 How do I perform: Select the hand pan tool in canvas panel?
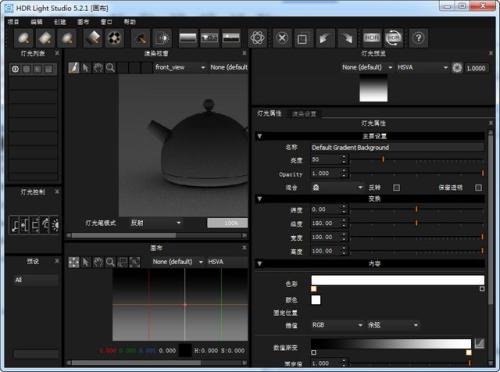(98, 262)
